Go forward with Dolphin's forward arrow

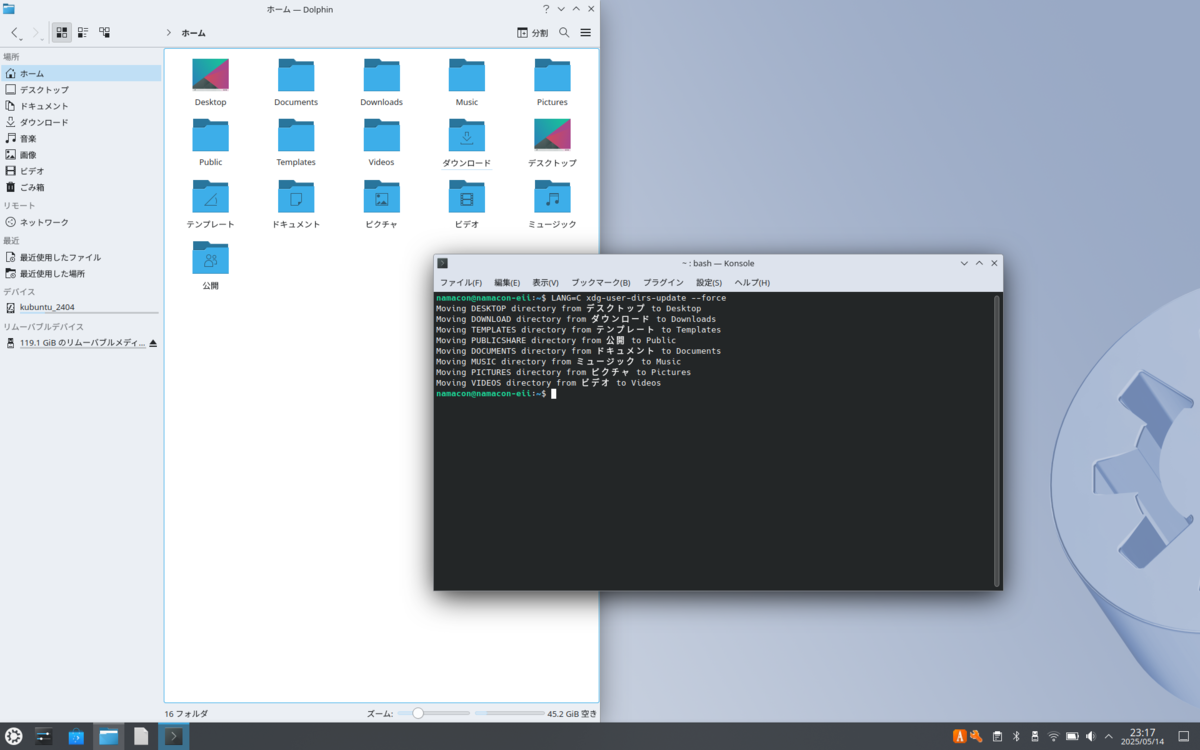[37, 33]
